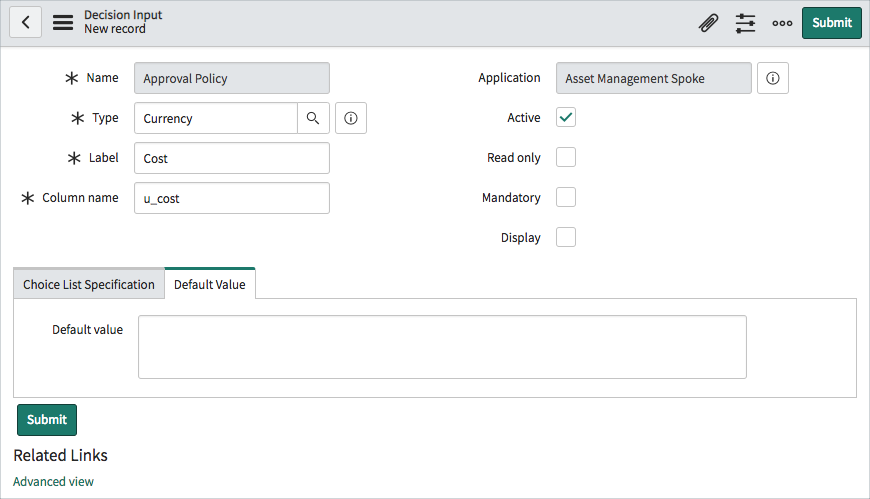
Task: Open the hamburger context menu icon
Action: (x=63, y=22)
